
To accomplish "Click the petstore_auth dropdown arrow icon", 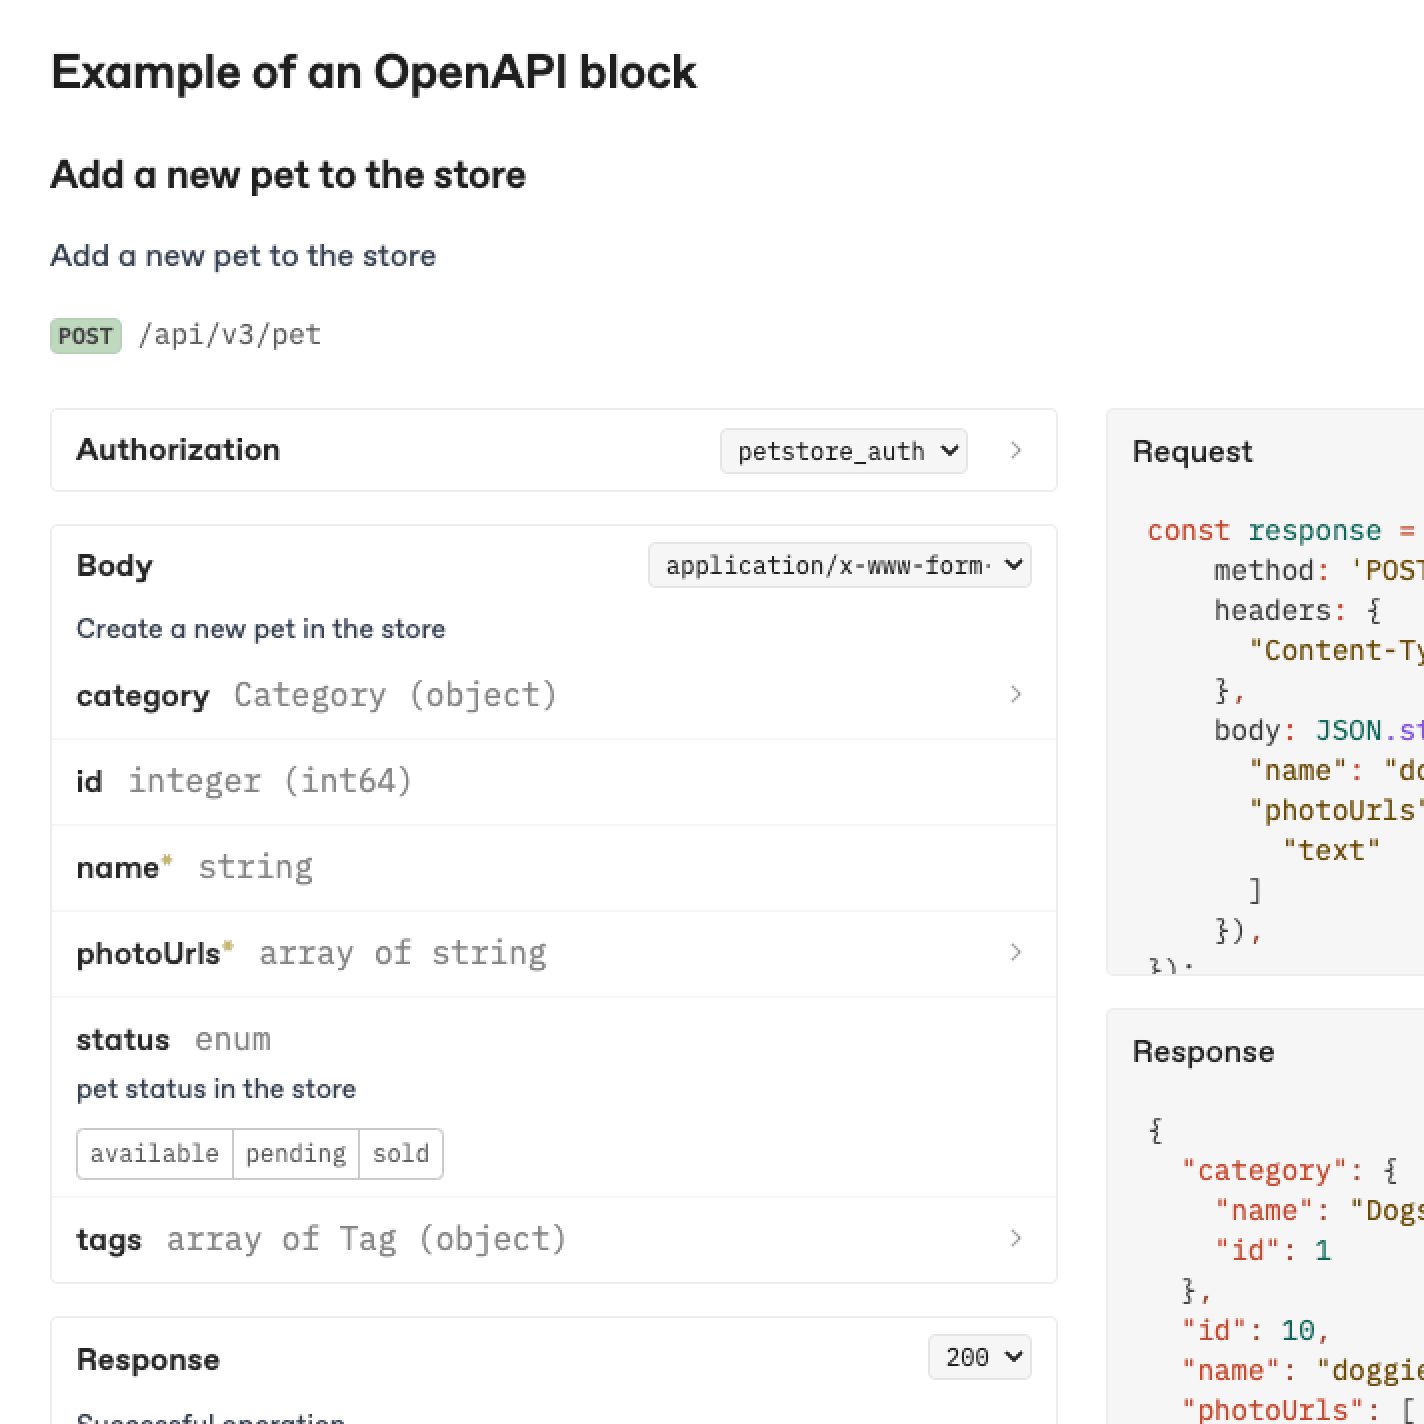I will pos(948,450).
